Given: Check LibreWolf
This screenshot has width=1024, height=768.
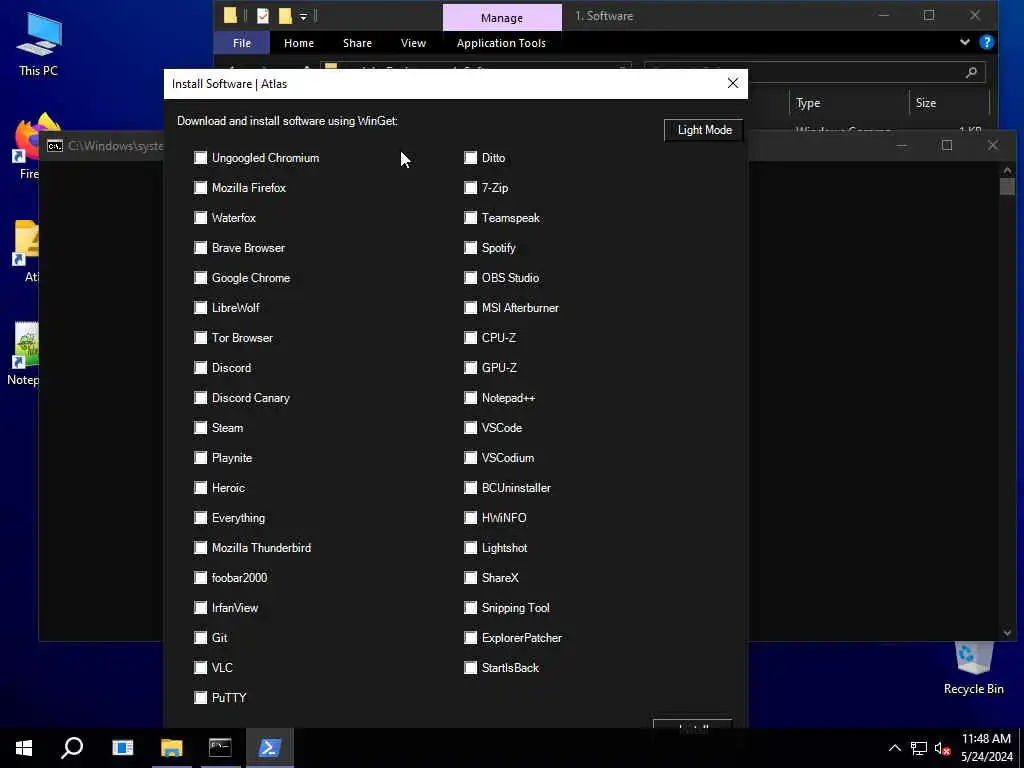Looking at the screenshot, I should click(200, 308).
